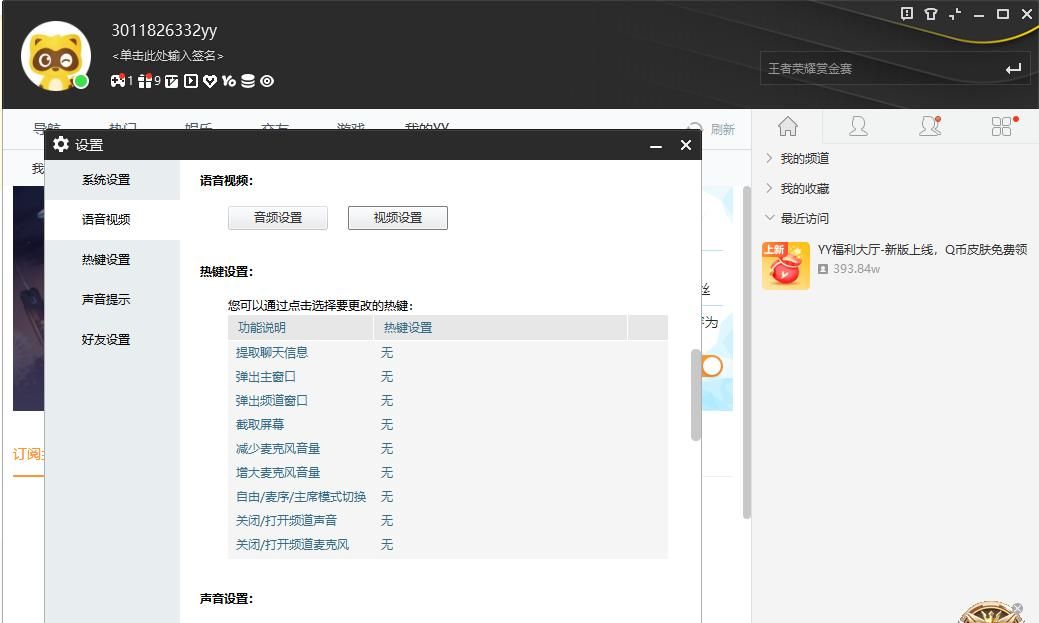
Task: Open 视频设置 video settings
Action: click(397, 217)
